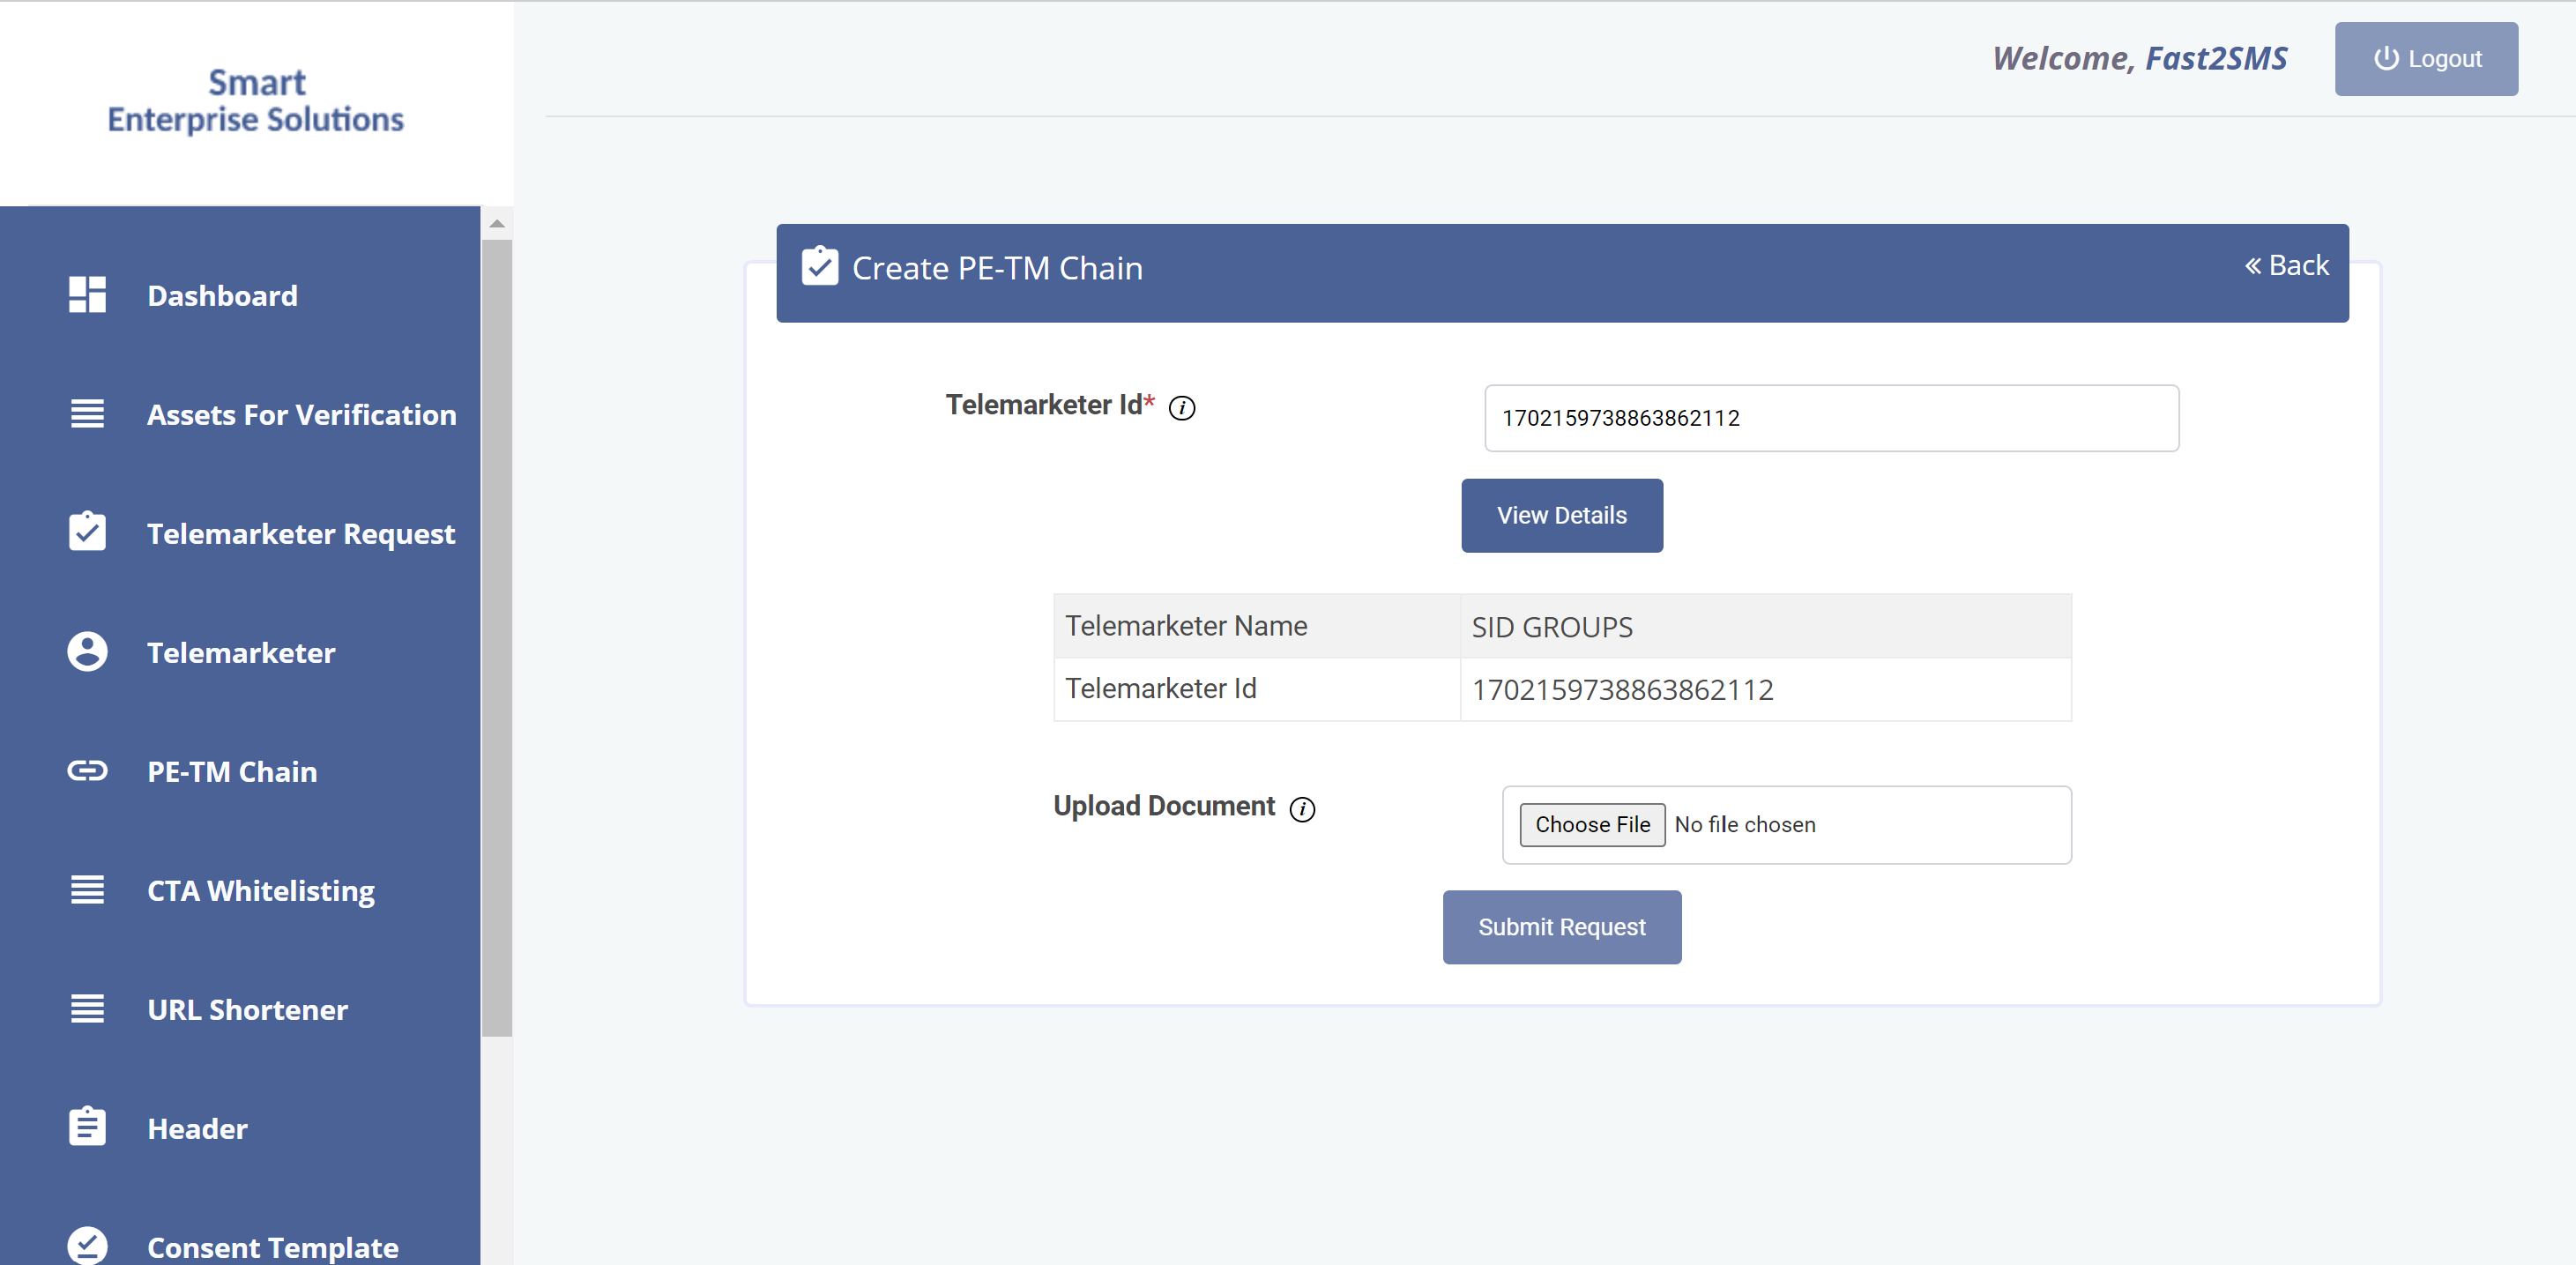Viewport: 2576px width, 1265px height.
Task: Click the sidebar scroll up arrow
Action: click(x=497, y=224)
